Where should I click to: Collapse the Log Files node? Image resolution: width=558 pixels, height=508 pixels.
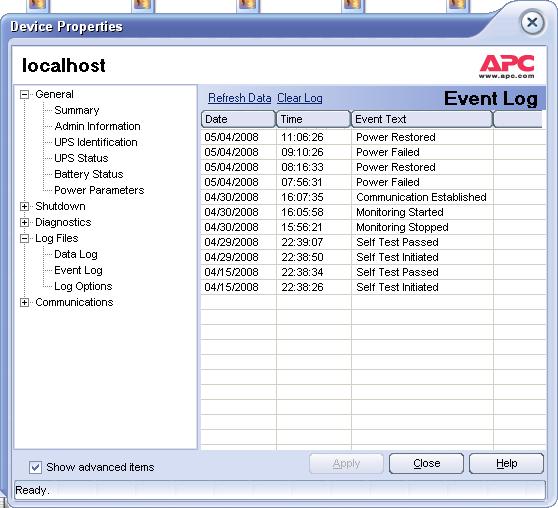tap(24, 239)
